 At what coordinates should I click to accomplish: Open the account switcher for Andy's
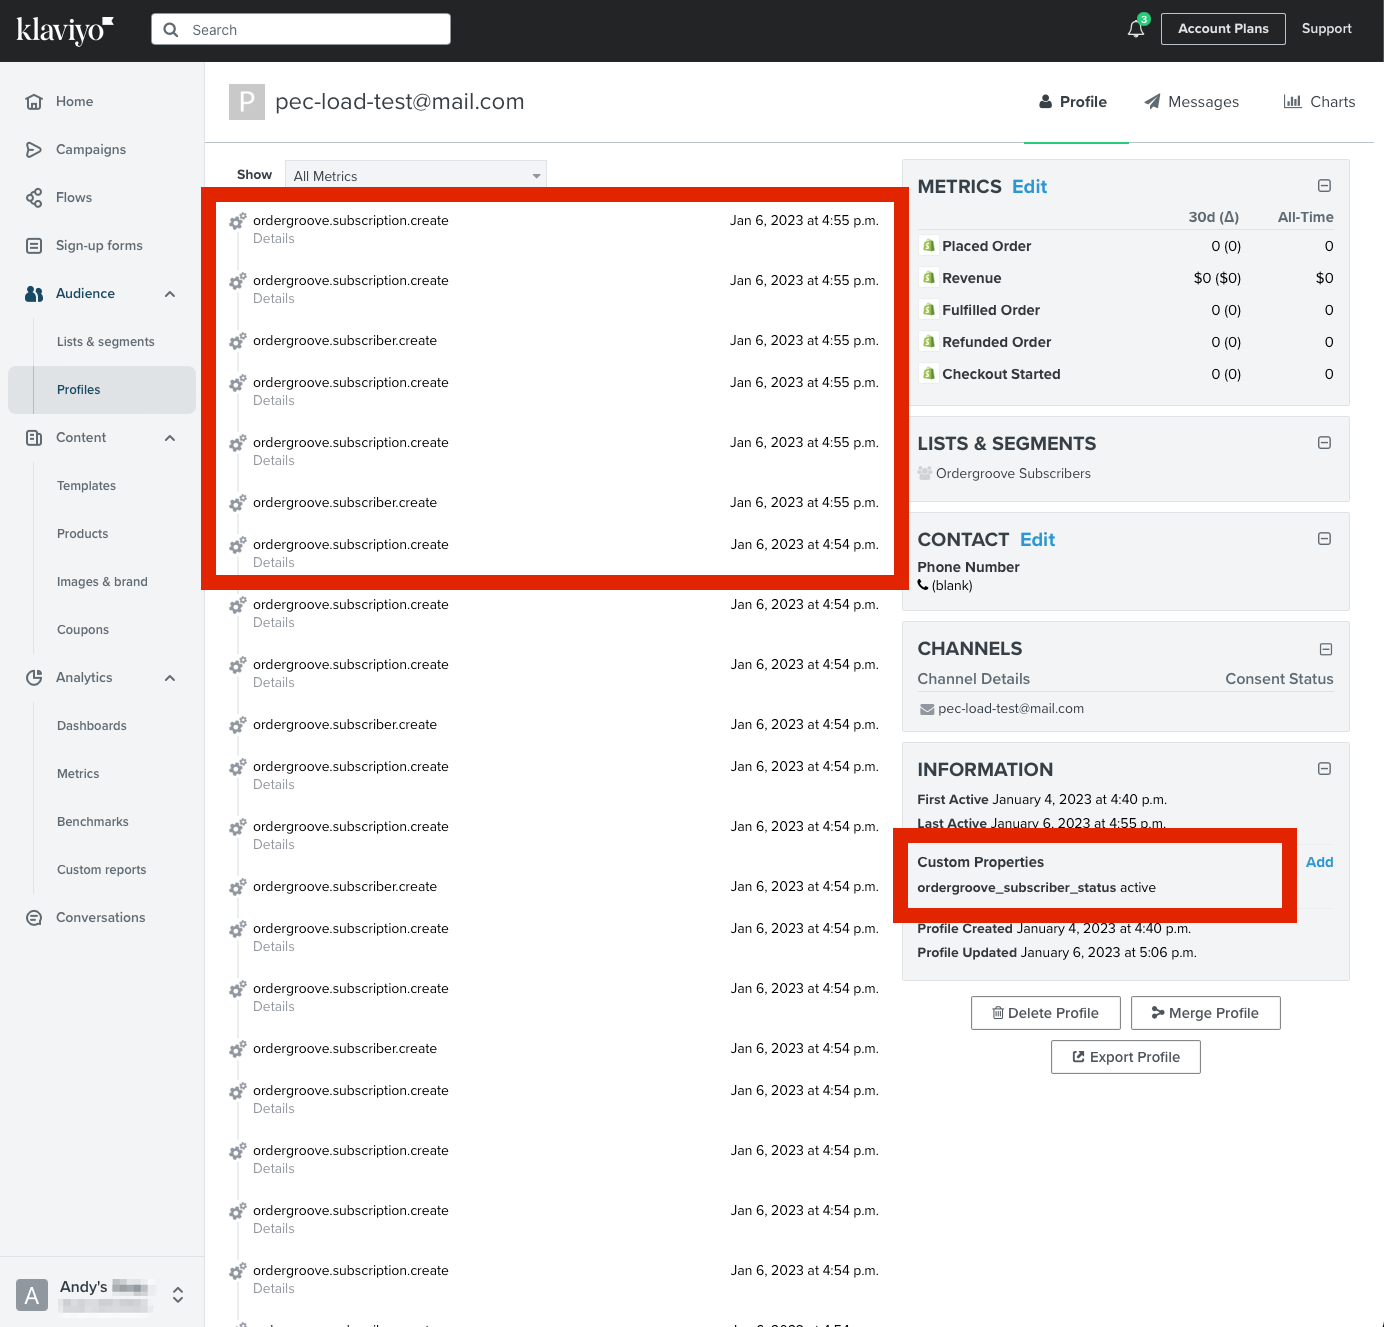coord(177,1295)
